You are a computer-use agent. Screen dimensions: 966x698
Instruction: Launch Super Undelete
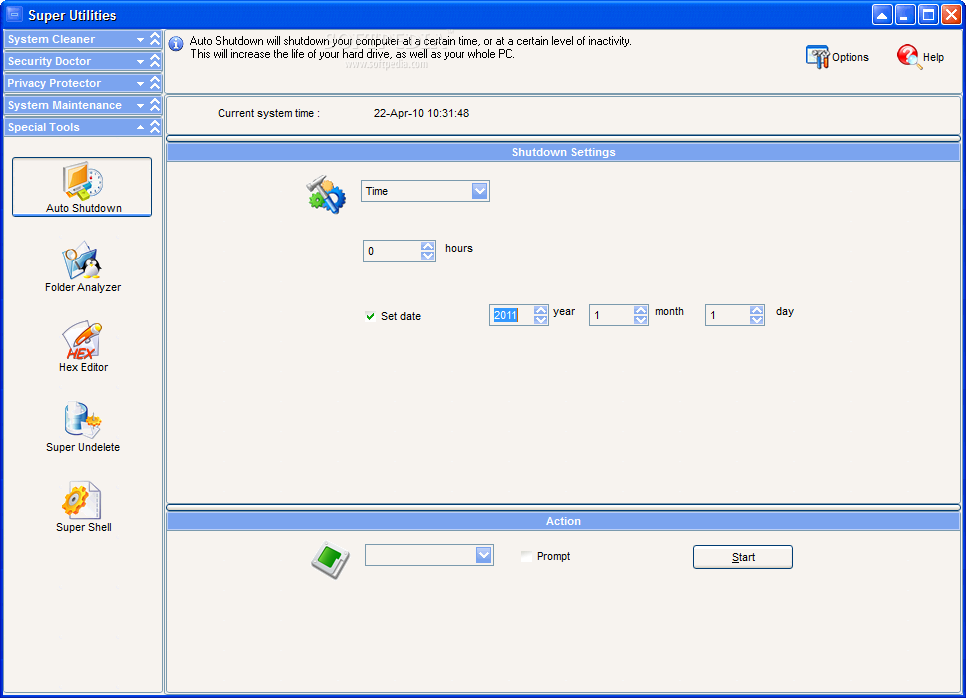pos(83,427)
